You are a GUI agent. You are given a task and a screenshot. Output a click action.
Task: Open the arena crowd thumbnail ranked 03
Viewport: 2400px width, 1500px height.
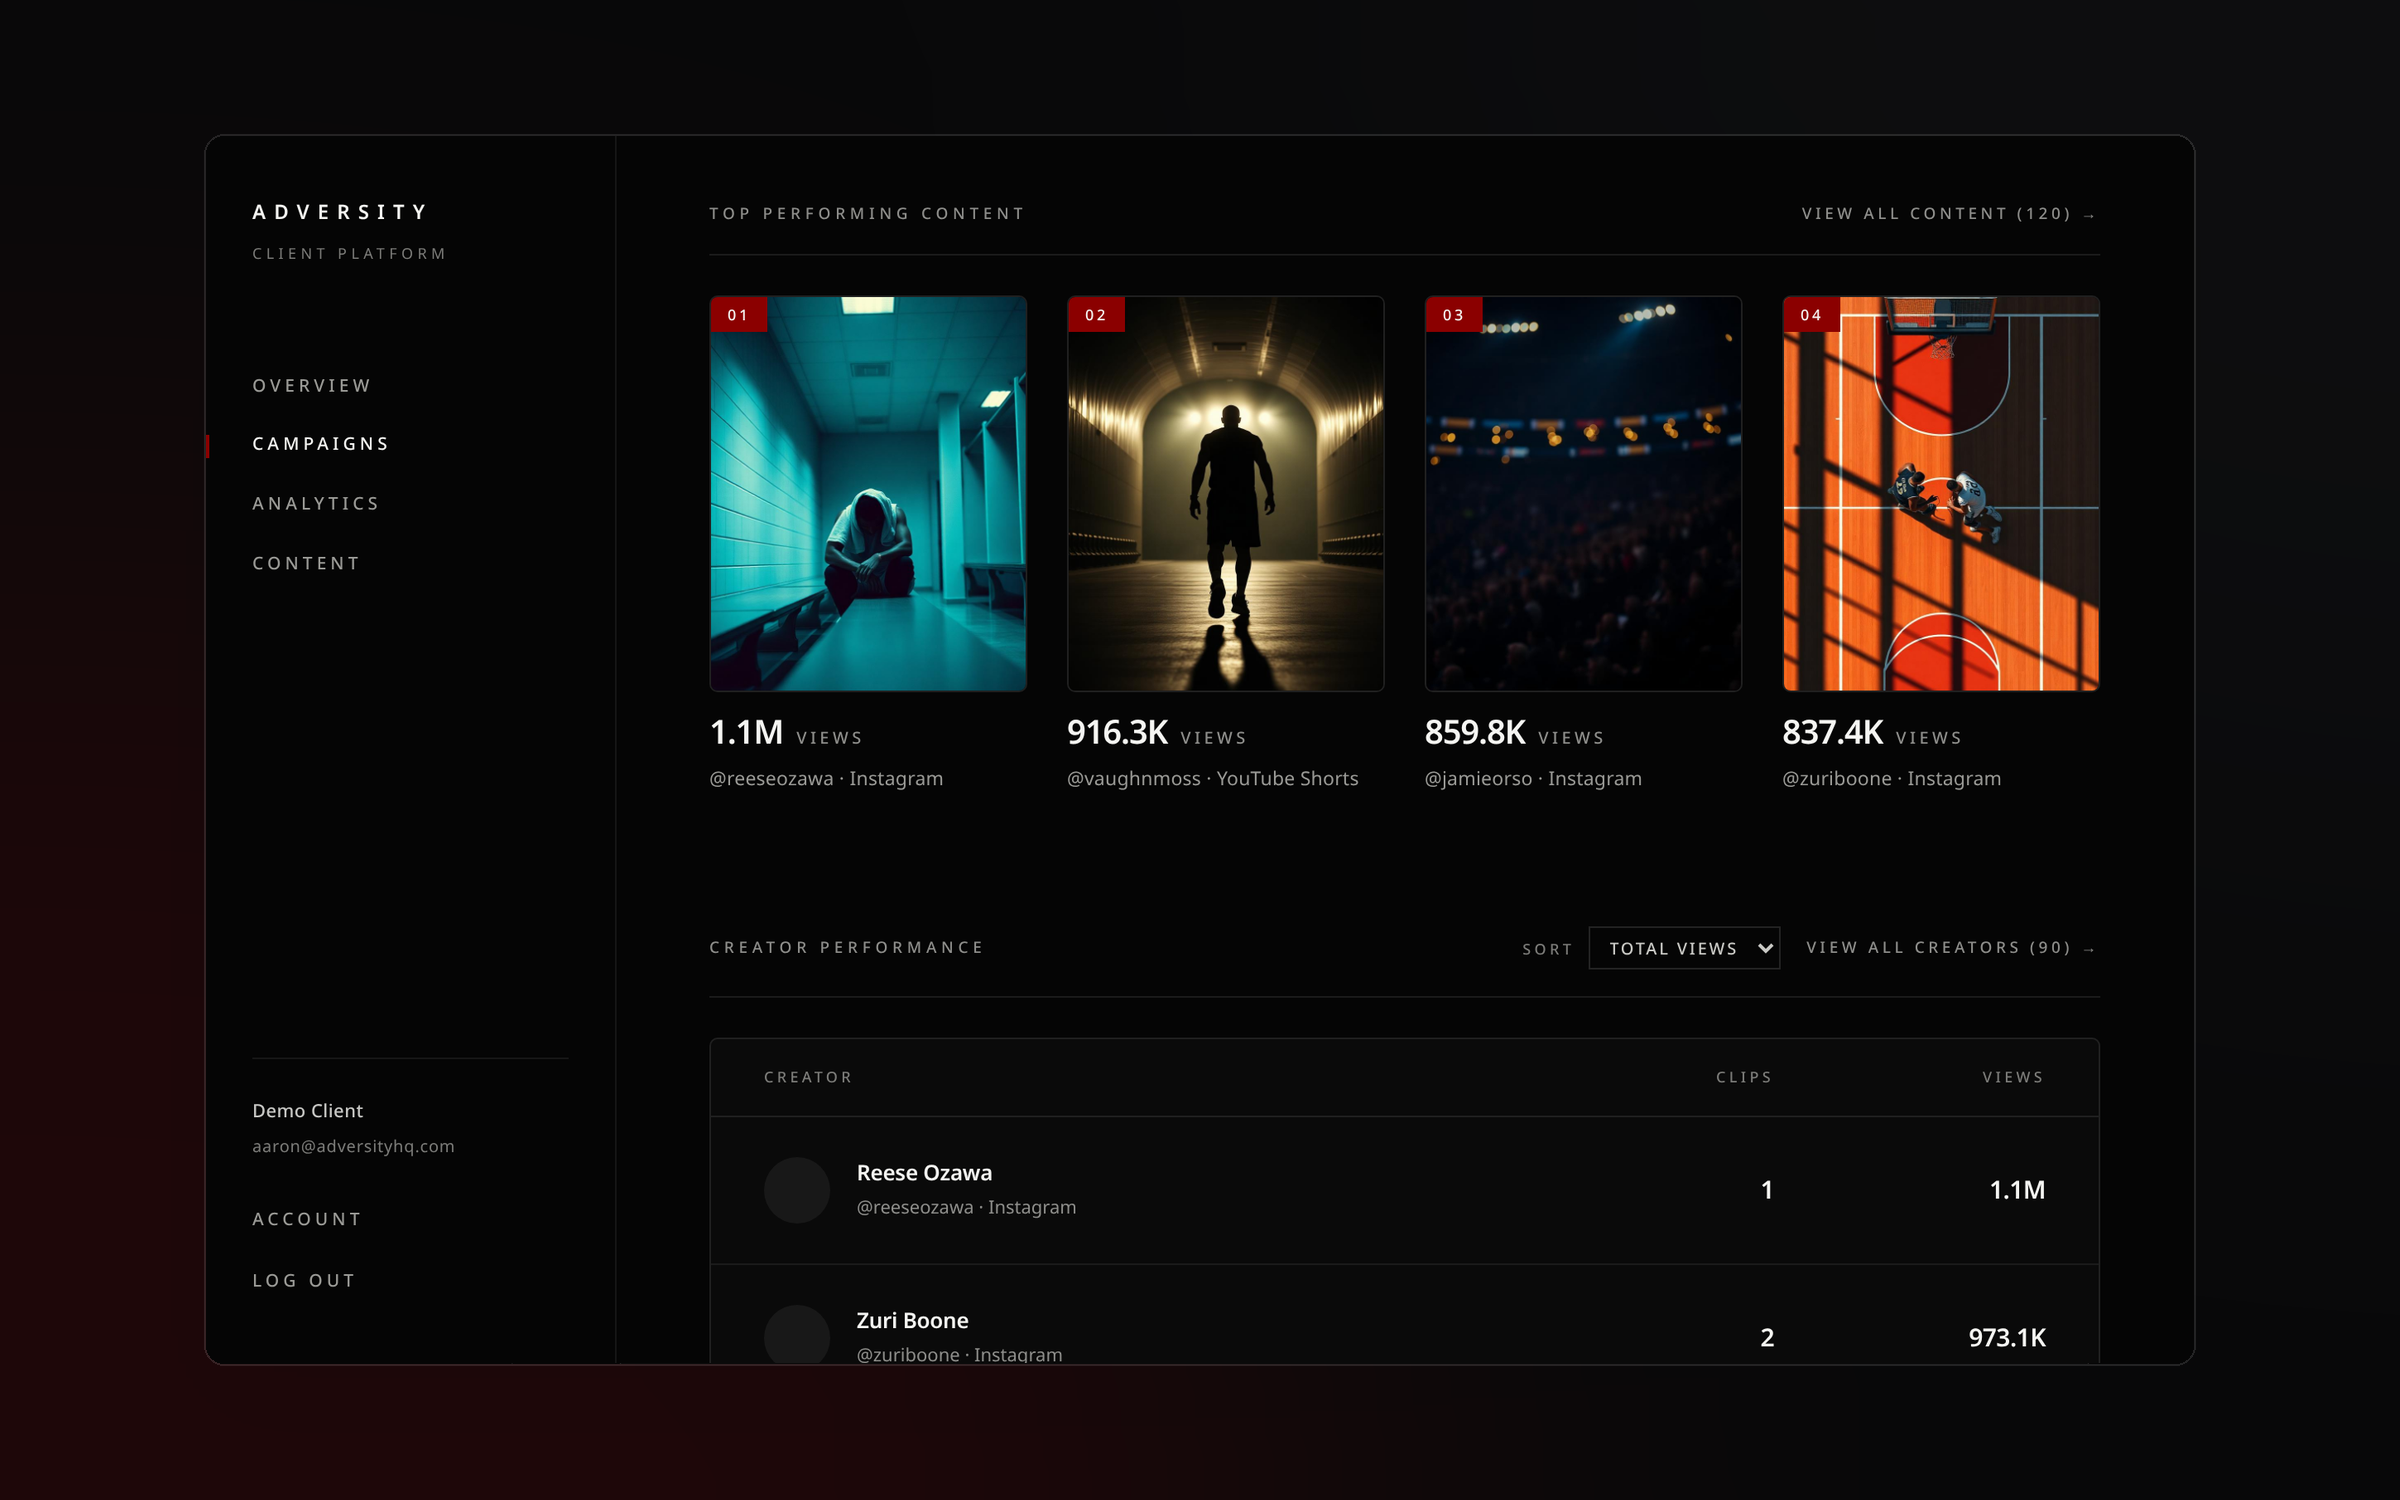click(x=1583, y=493)
